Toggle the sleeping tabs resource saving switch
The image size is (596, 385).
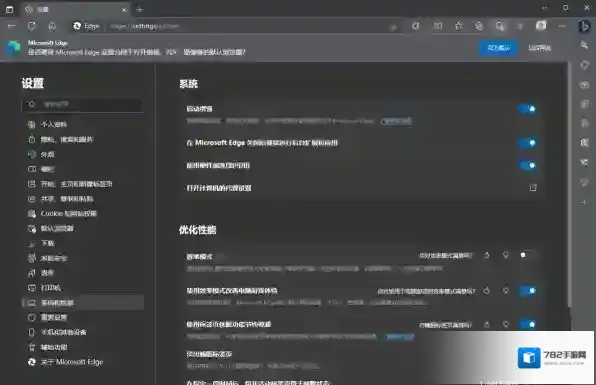coord(528,325)
